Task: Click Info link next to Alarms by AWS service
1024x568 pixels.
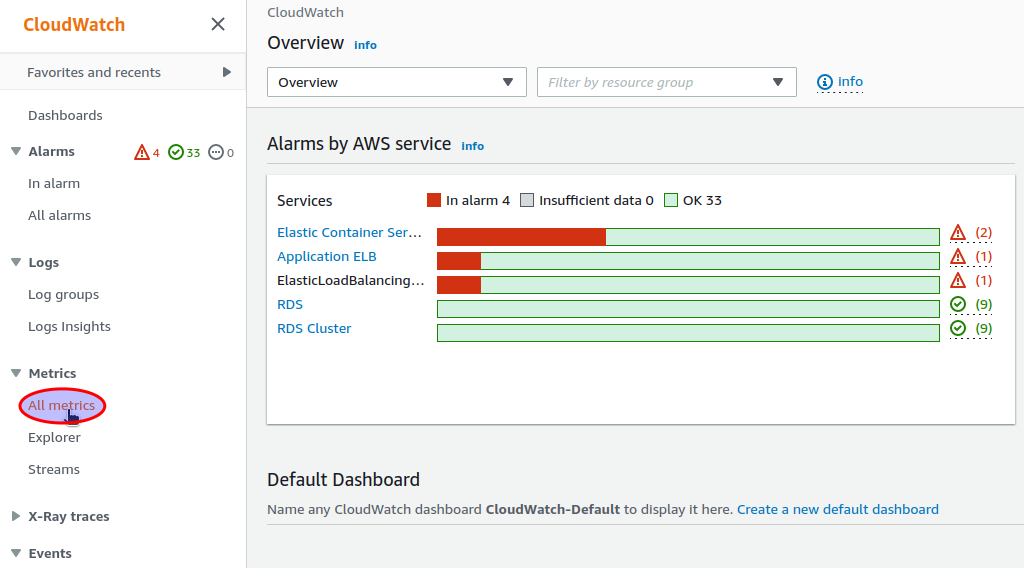Action: (472, 146)
